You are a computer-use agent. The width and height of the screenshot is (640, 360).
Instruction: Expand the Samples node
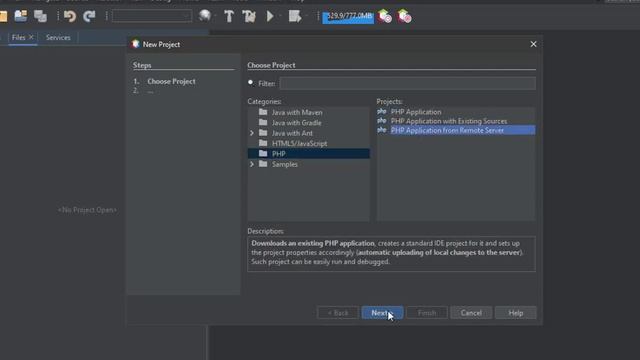[252, 164]
